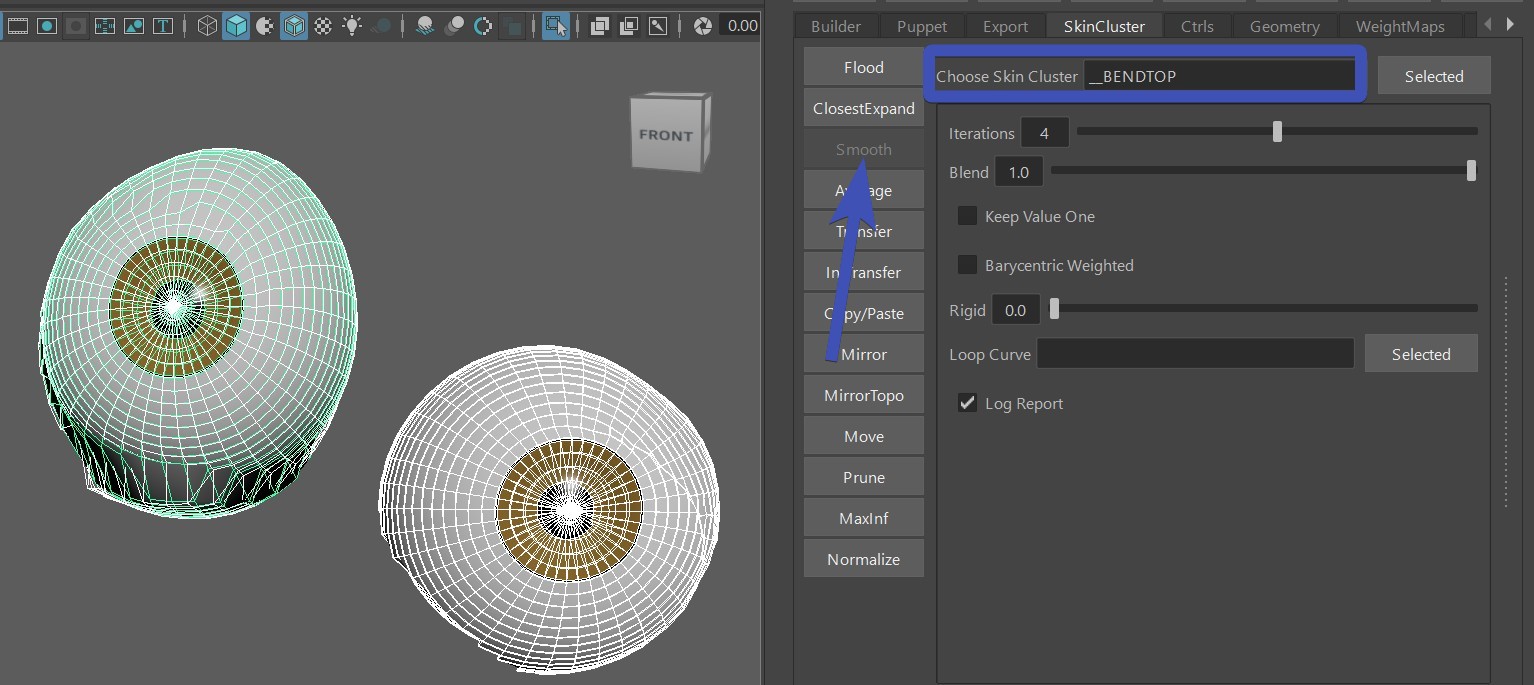1534x685 pixels.
Task: Click the Flood button
Action: [864, 67]
